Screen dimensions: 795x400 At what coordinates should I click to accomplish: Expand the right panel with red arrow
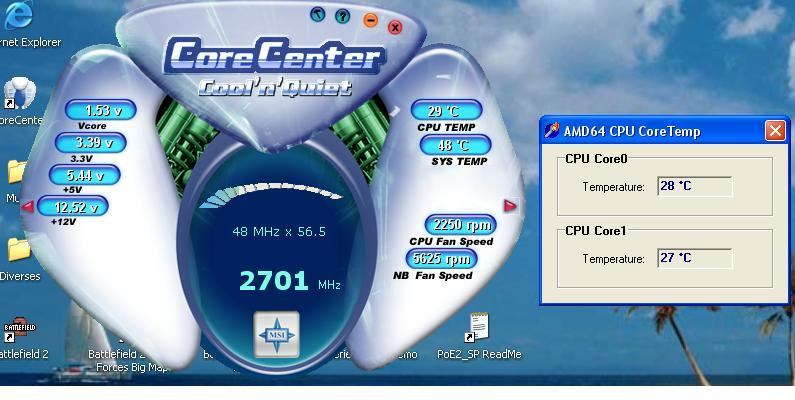click(510, 205)
